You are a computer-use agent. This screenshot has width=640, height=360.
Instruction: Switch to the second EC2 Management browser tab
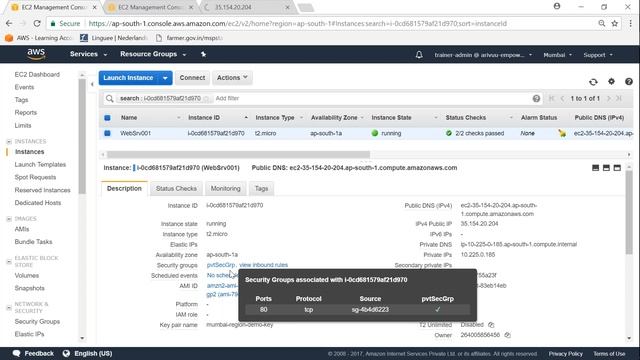click(x=150, y=7)
